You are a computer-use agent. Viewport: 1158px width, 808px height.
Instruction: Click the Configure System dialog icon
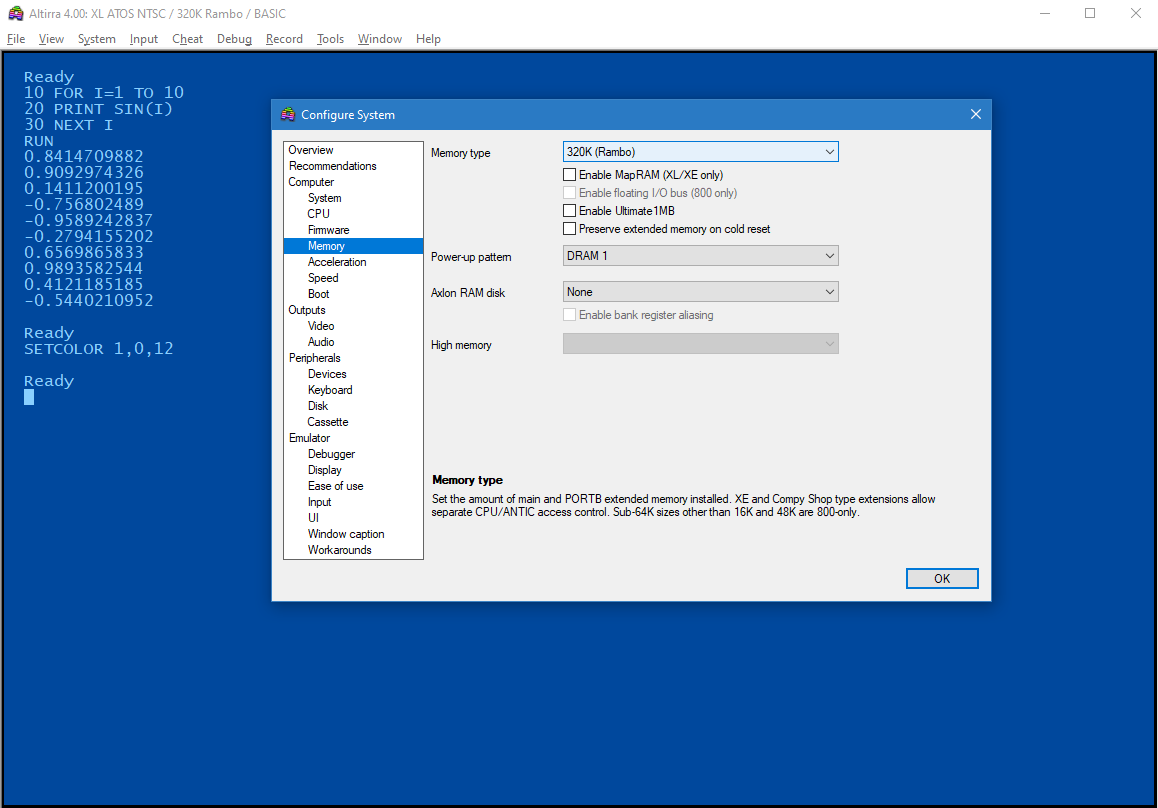[288, 115]
